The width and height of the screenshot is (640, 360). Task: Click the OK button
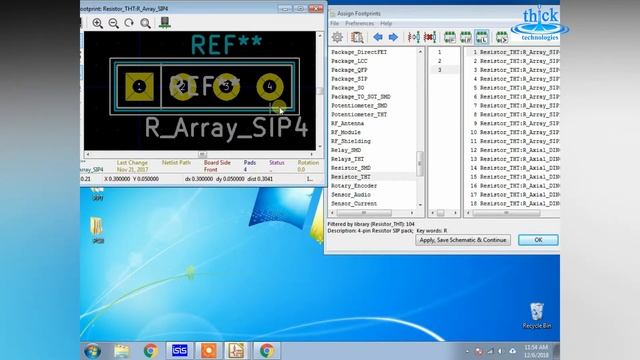pos(538,240)
